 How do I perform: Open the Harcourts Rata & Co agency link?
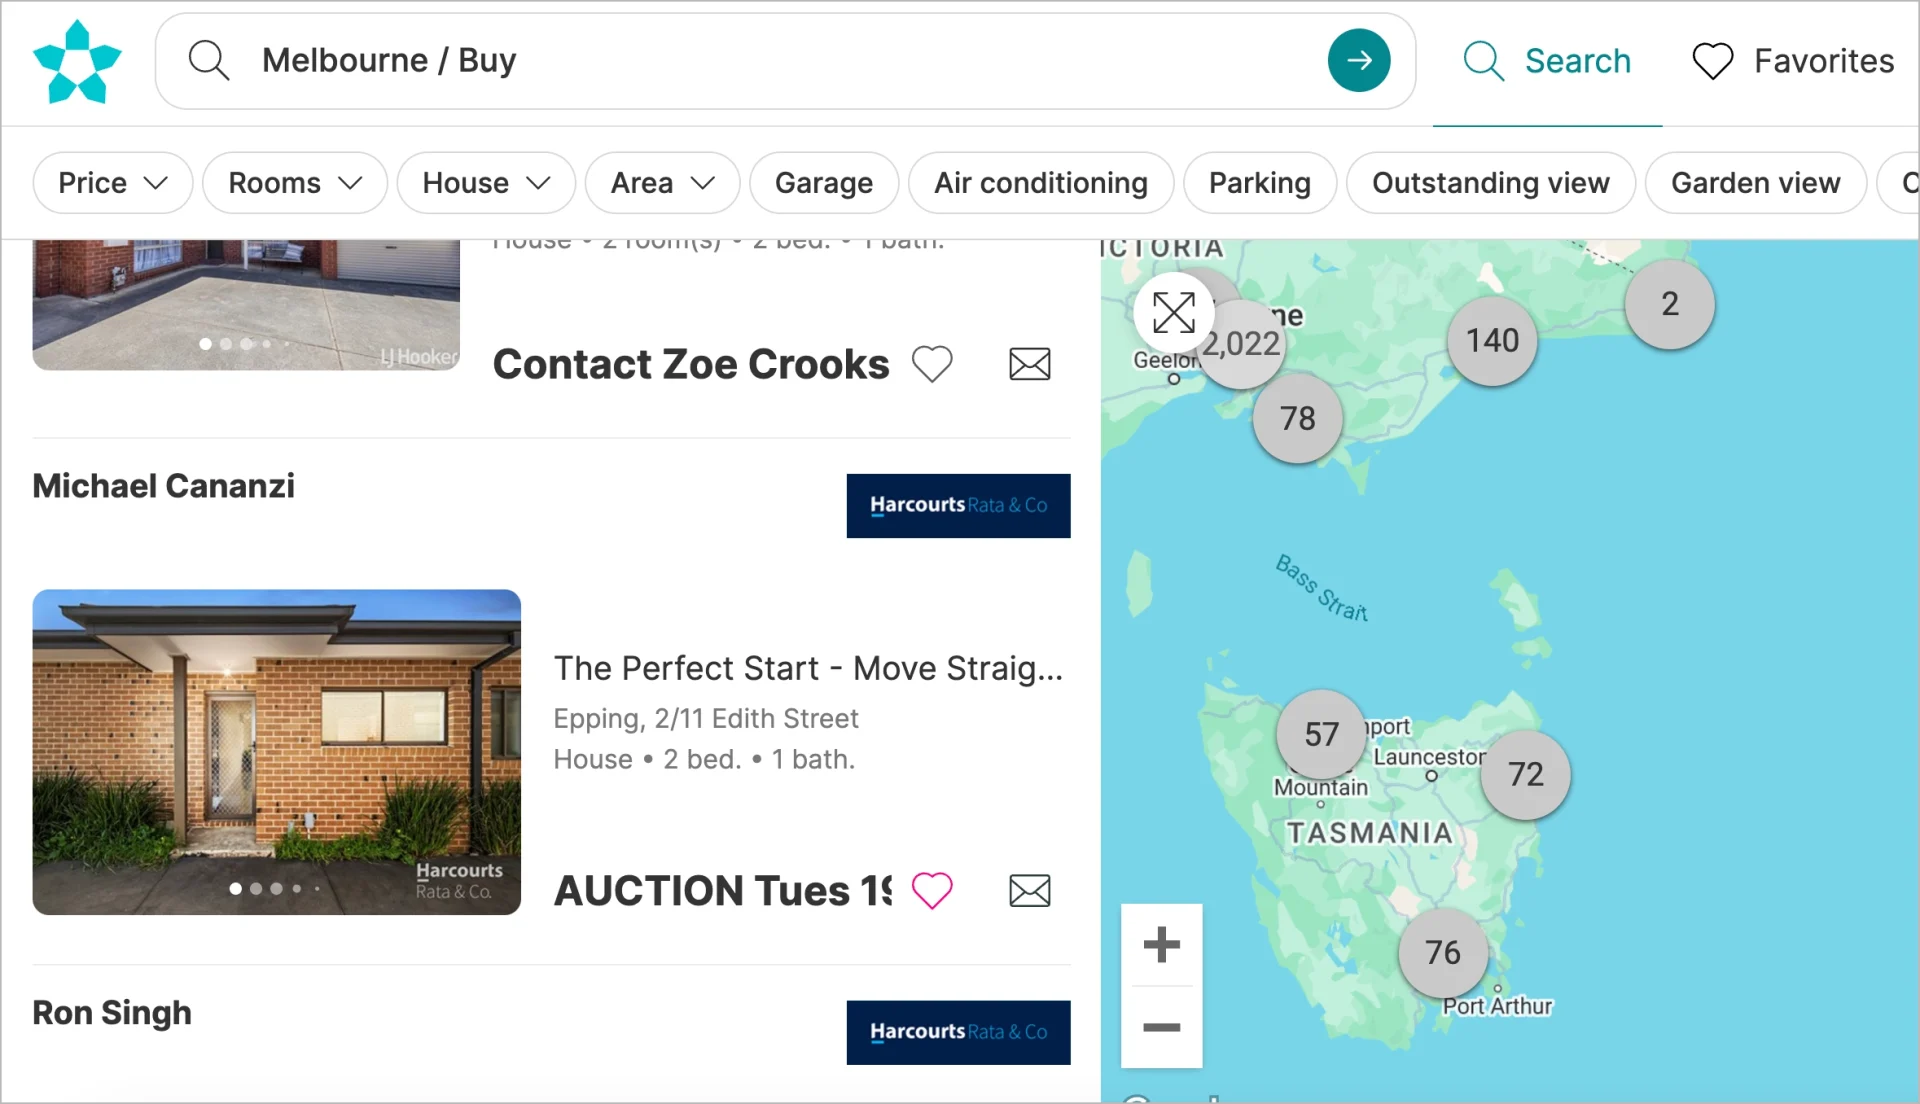(x=957, y=506)
